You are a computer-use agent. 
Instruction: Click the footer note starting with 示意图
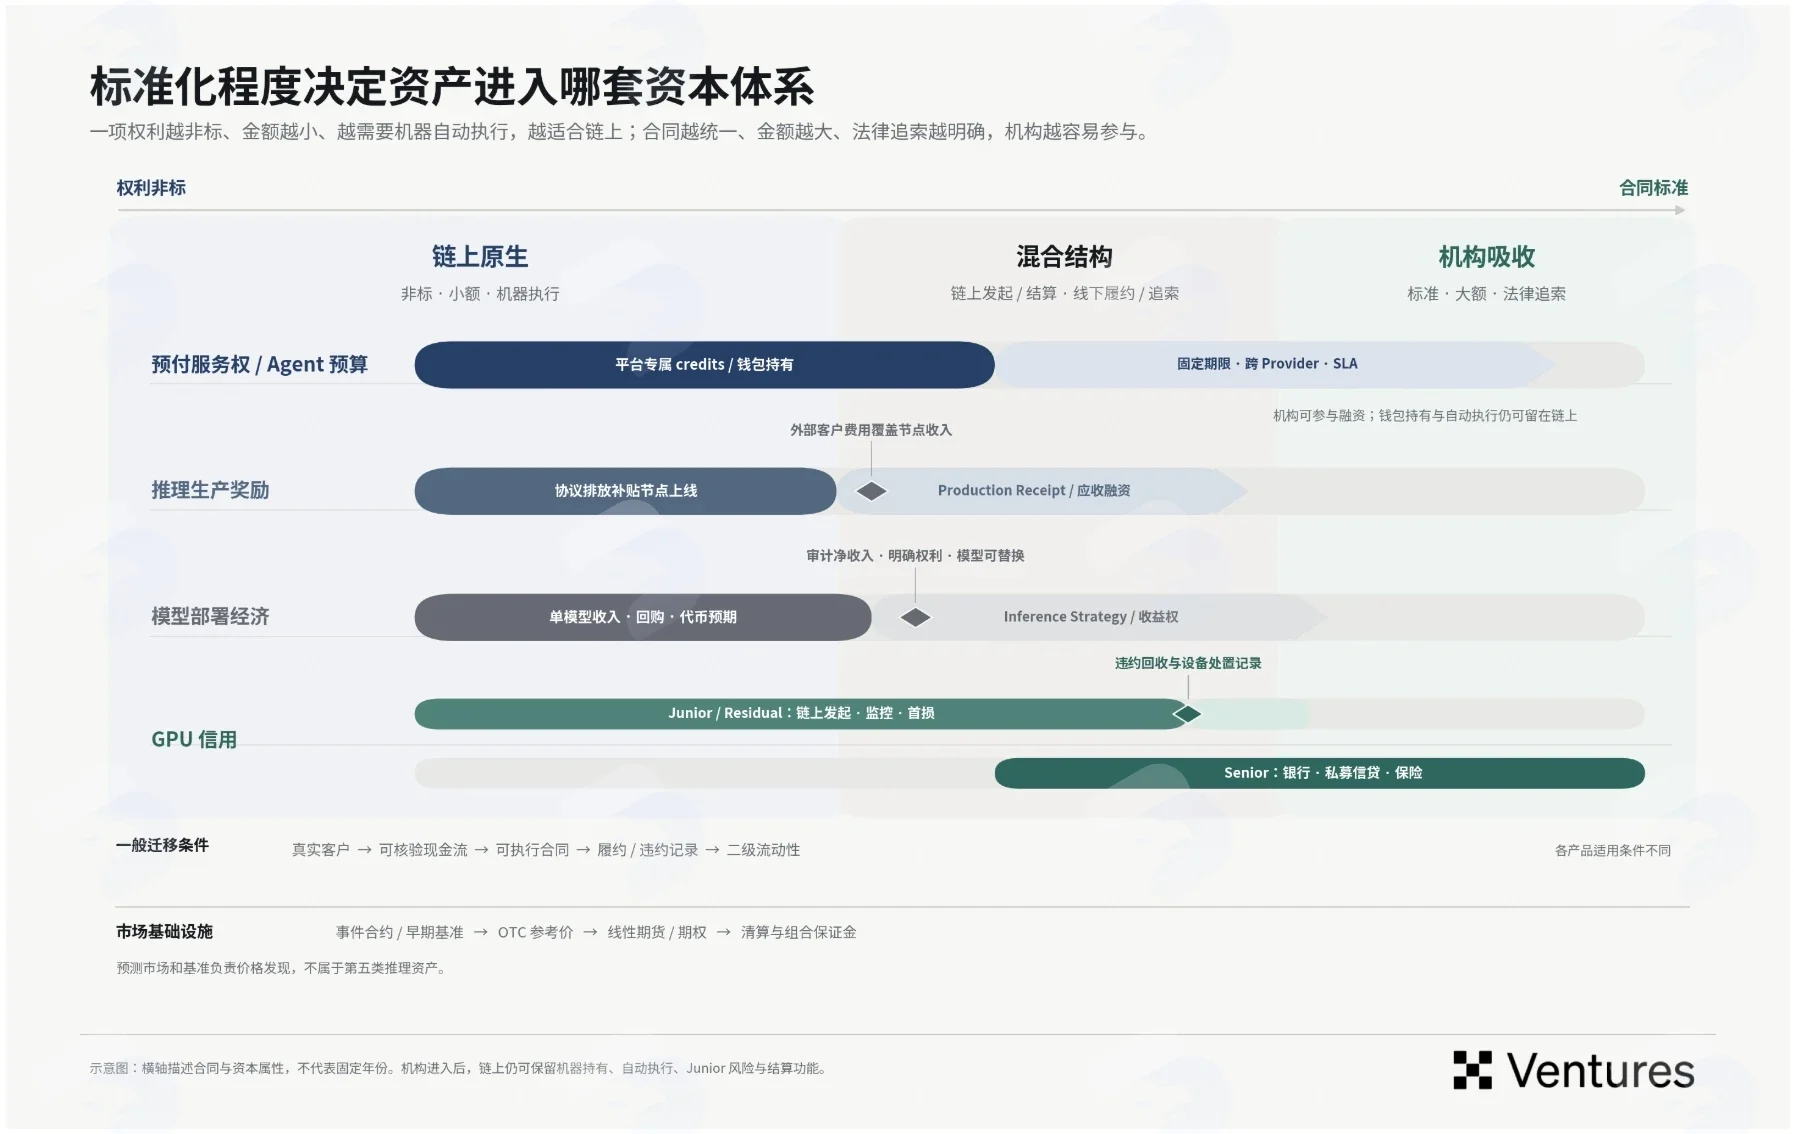460,1069
